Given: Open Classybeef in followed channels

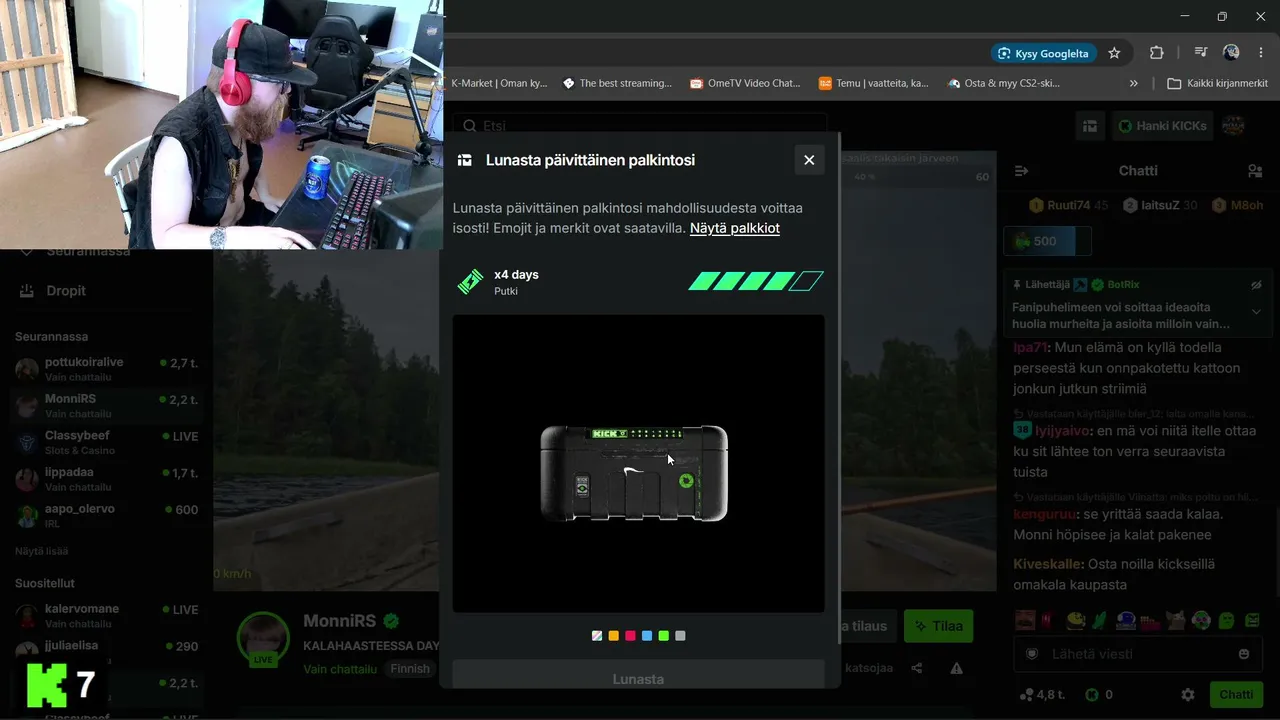Looking at the screenshot, I should point(107,442).
